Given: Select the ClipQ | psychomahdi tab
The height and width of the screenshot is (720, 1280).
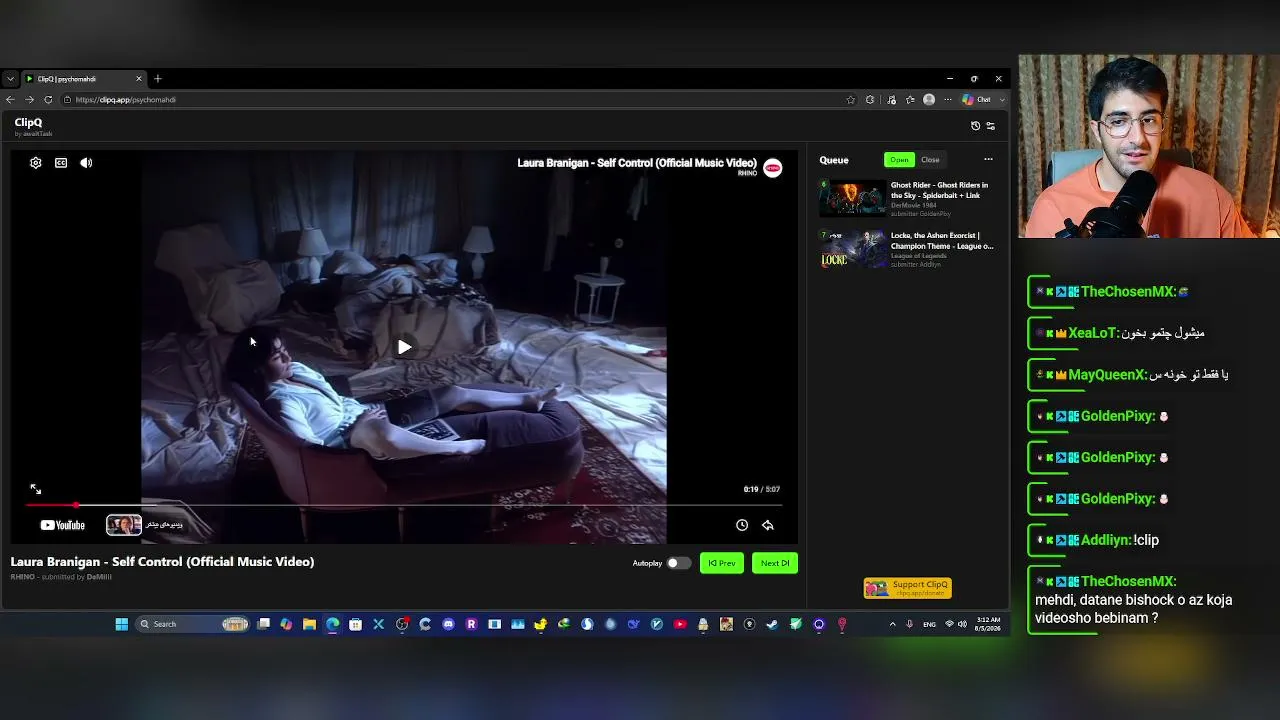Looking at the screenshot, I should pos(82,79).
